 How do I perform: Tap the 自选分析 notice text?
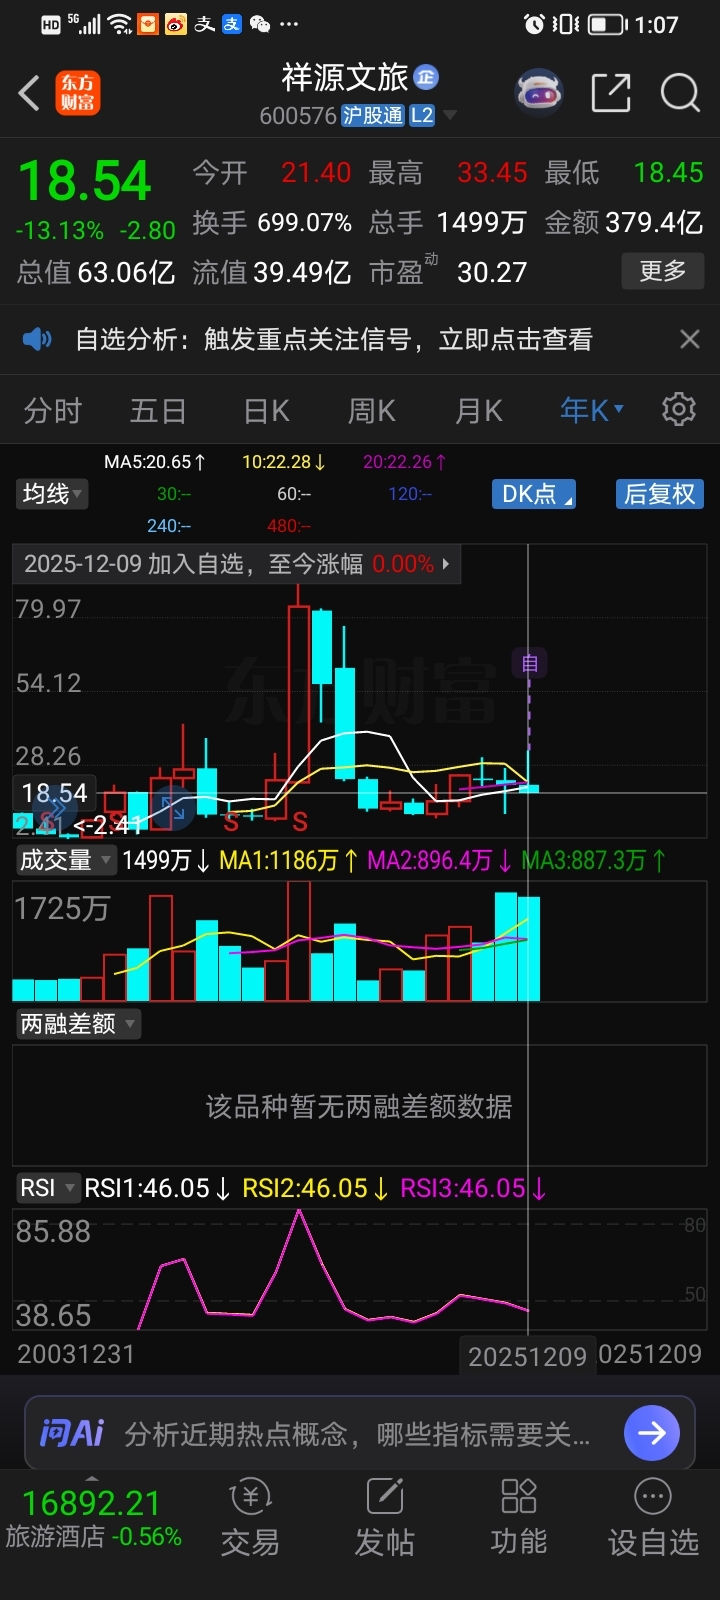coord(334,340)
